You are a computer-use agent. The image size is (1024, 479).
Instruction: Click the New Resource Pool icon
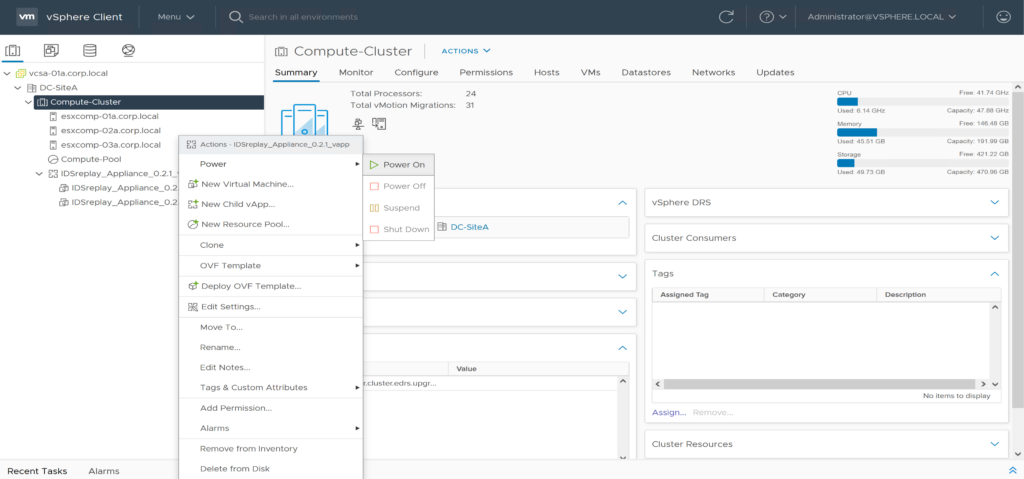[193, 224]
